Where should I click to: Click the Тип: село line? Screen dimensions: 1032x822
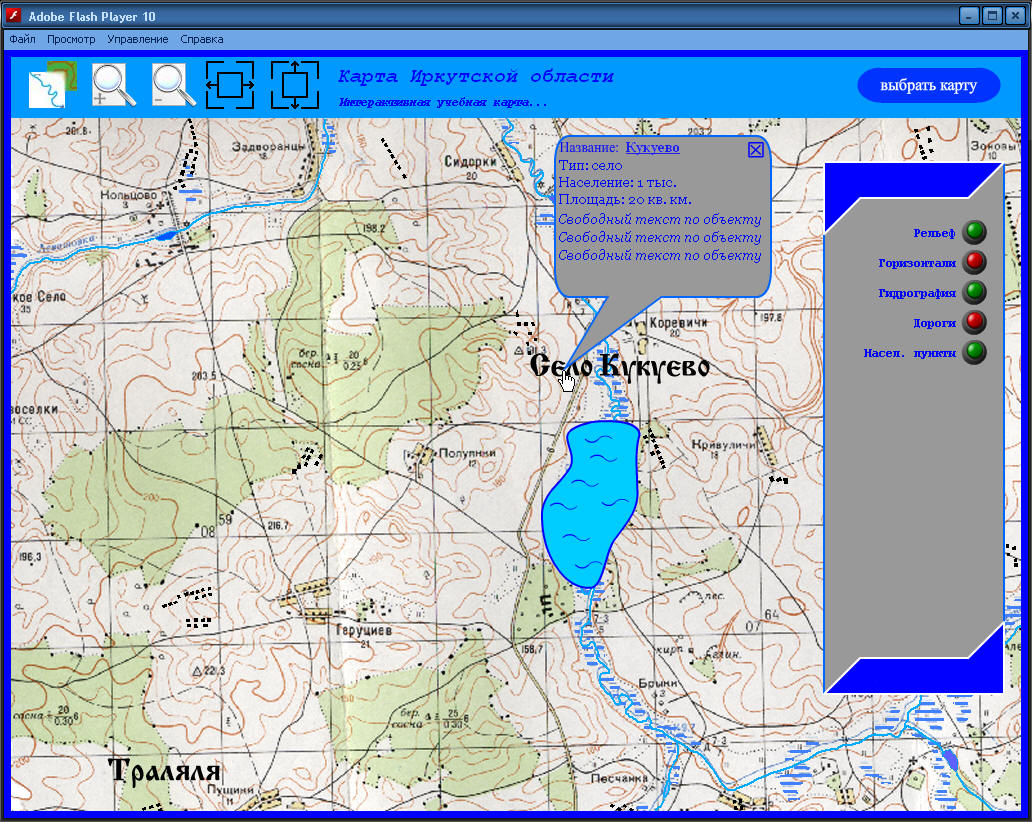(x=590, y=165)
